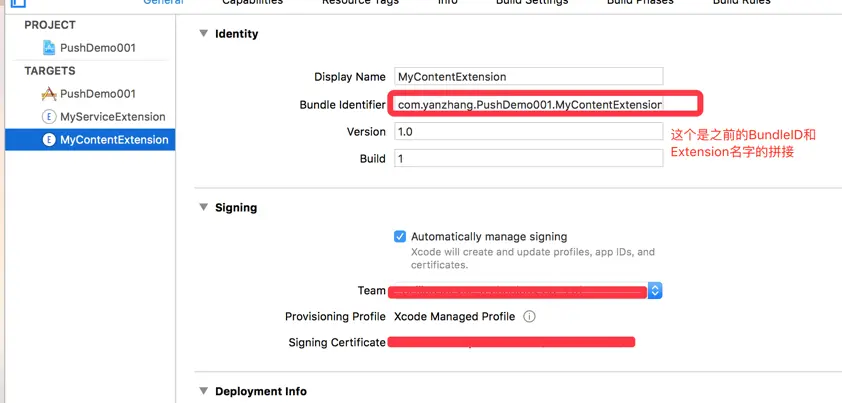Viewport: 842px width, 403px height.
Task: Click the Display Name field
Action: coord(528,76)
